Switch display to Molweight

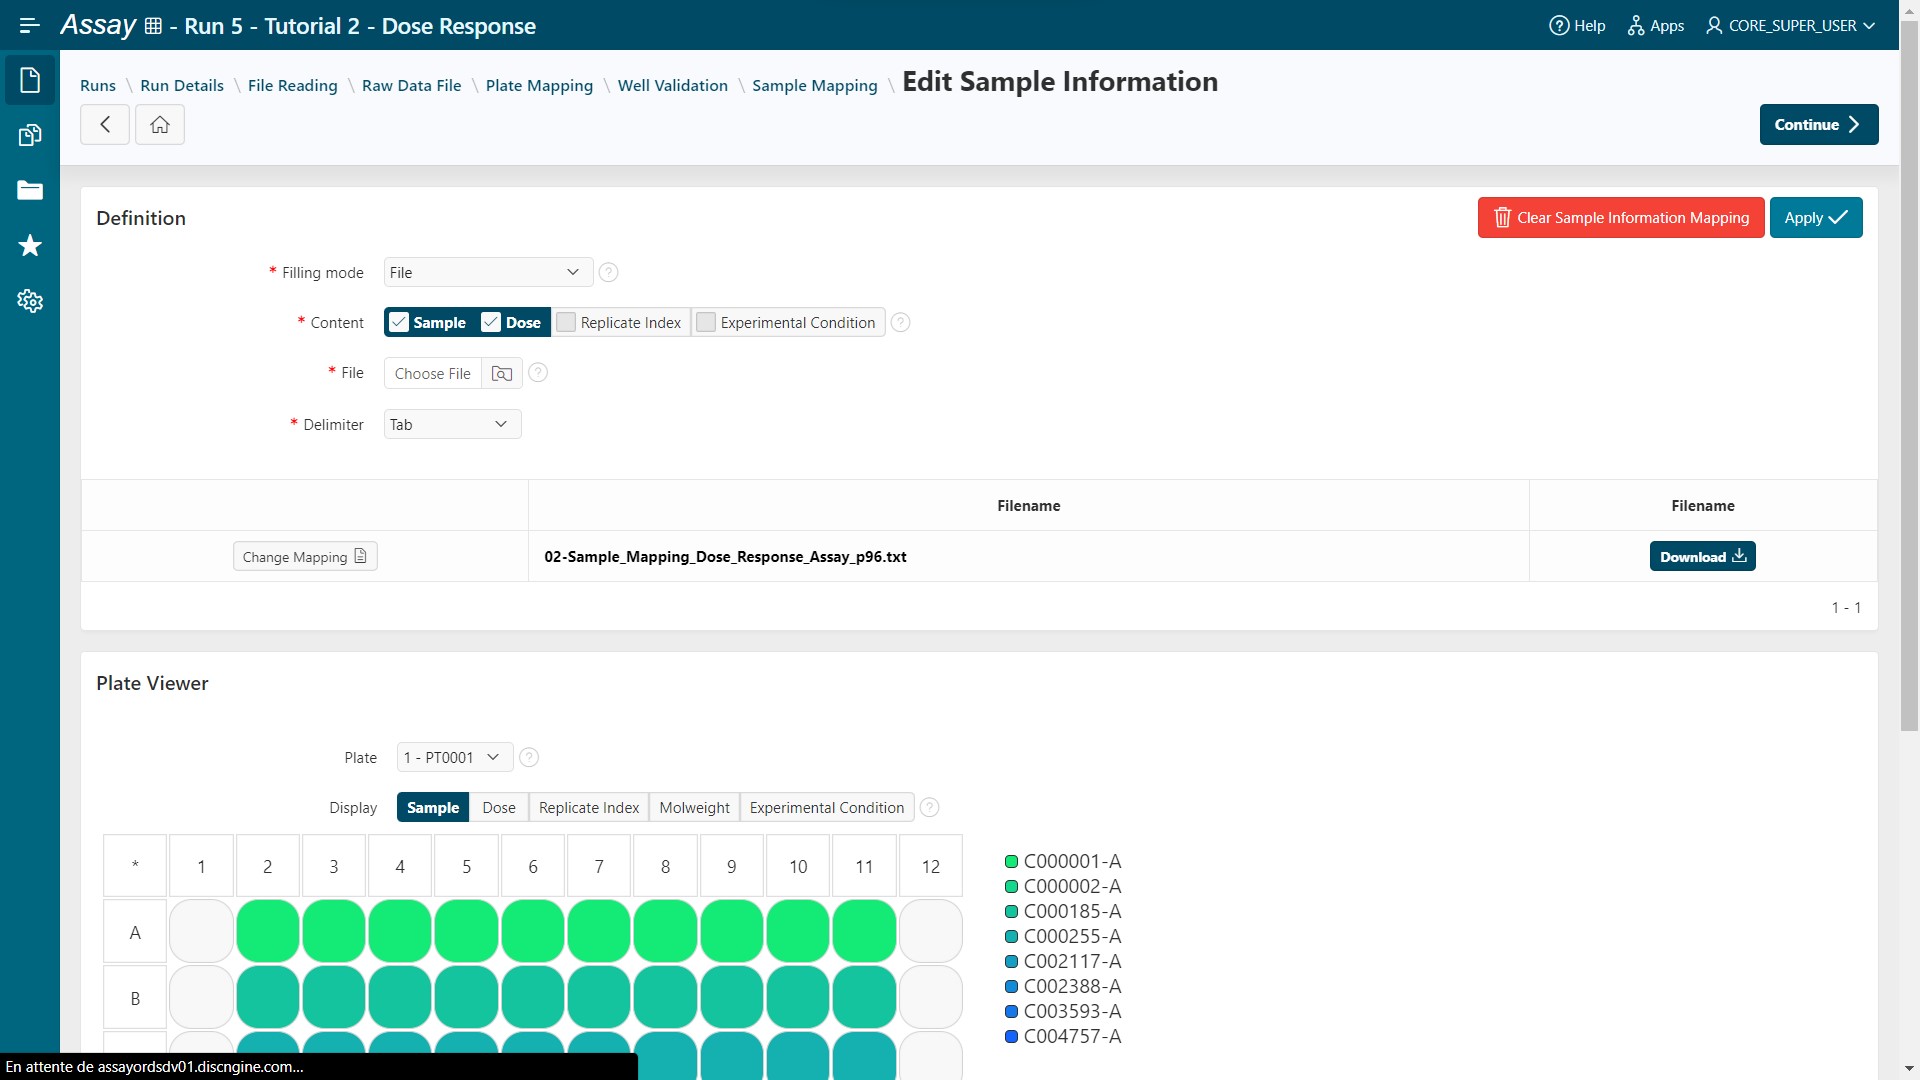[x=695, y=807]
